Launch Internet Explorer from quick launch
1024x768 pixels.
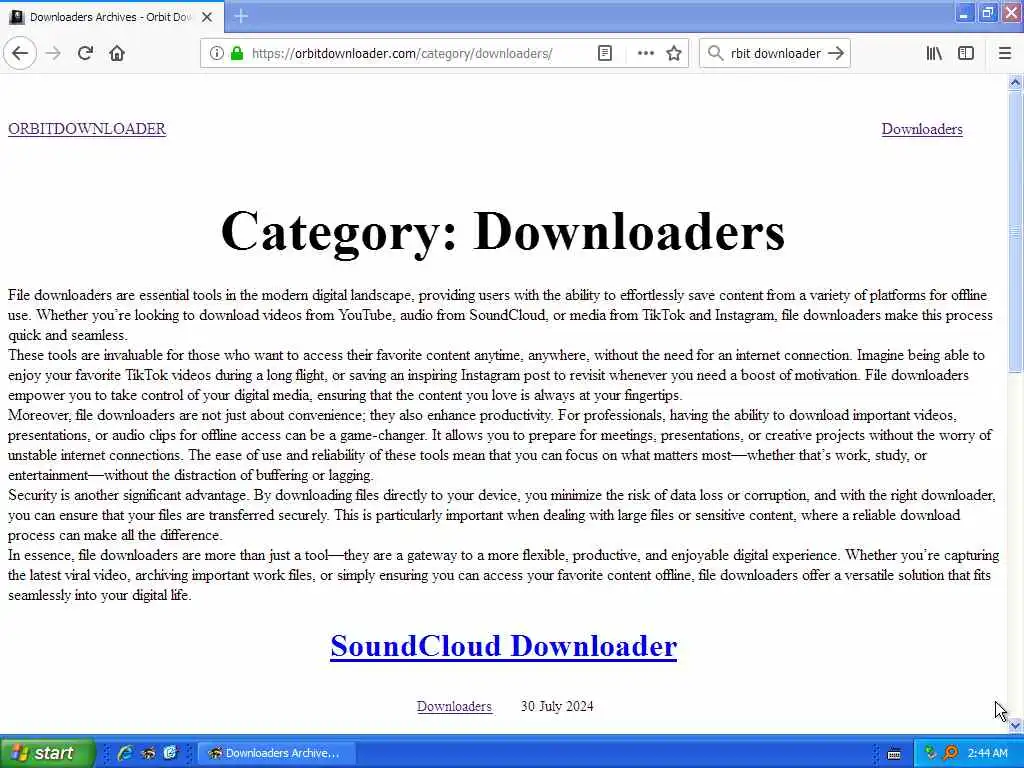[x=125, y=753]
